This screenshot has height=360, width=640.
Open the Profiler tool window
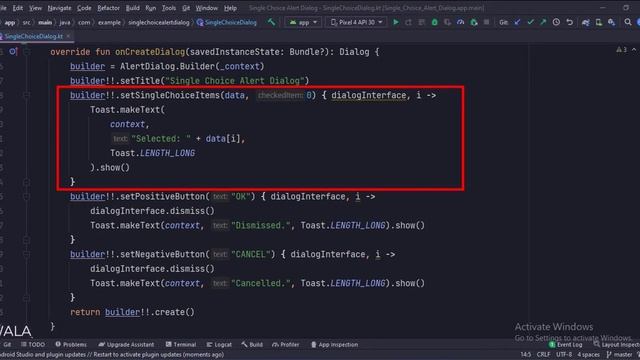[286, 344]
